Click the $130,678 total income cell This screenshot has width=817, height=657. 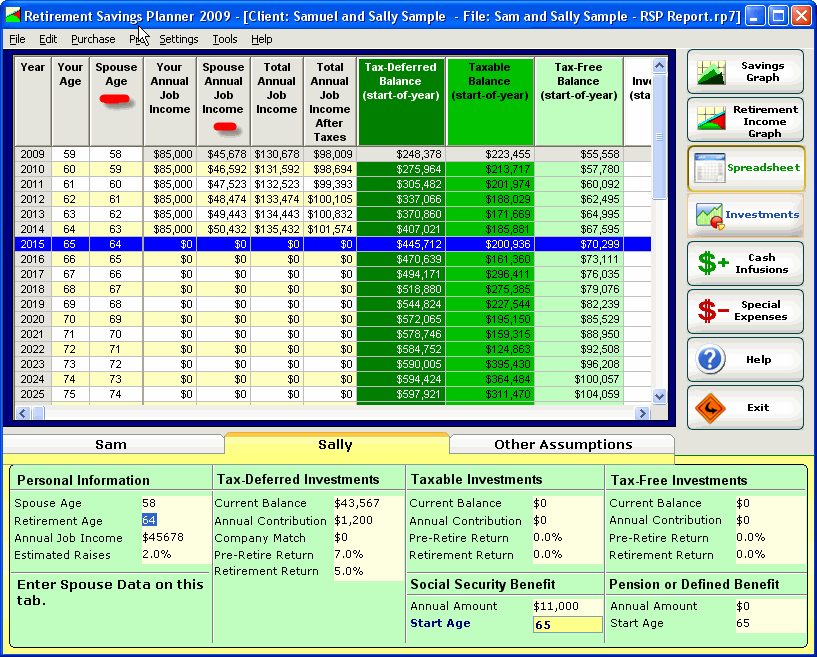277,154
